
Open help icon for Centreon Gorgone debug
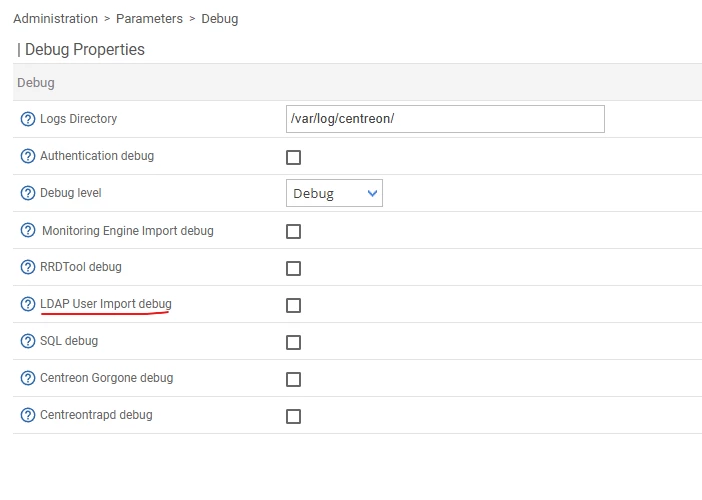tap(28, 378)
